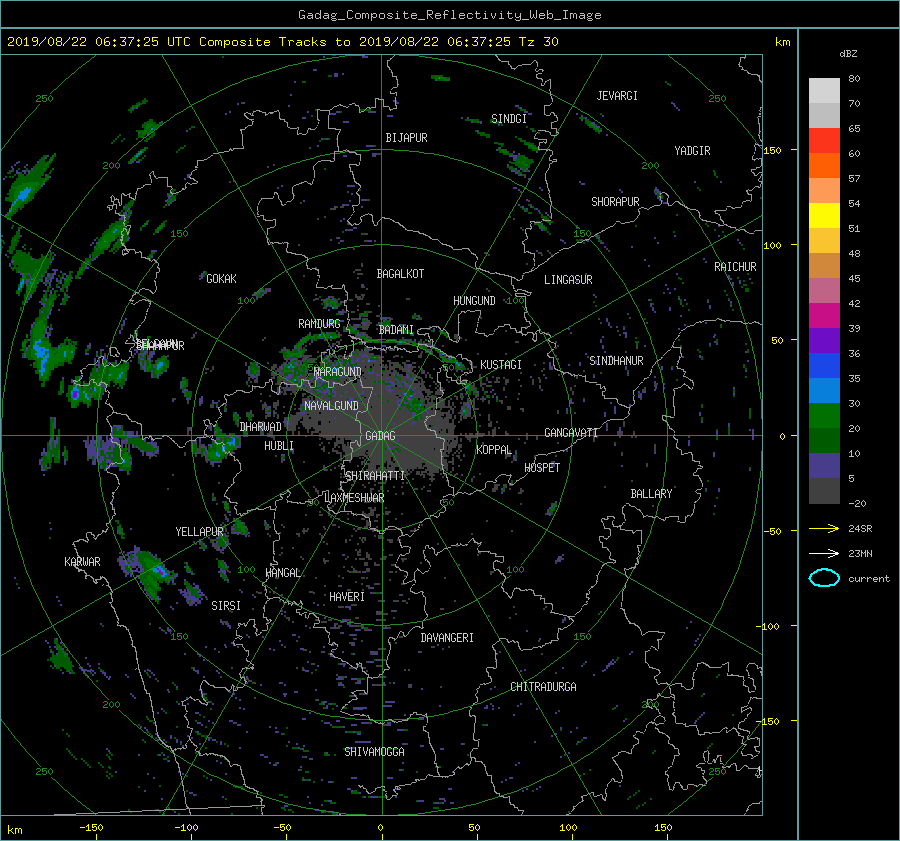Click the dBZ legend heading
Image resolution: width=900 pixels, height=841 pixels.
pos(848,54)
